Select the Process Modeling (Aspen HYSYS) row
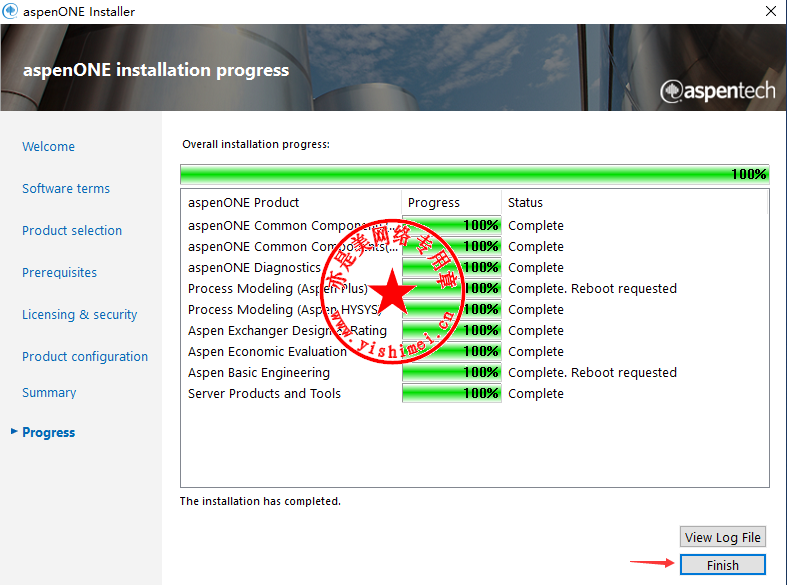787x585 pixels. point(474,310)
